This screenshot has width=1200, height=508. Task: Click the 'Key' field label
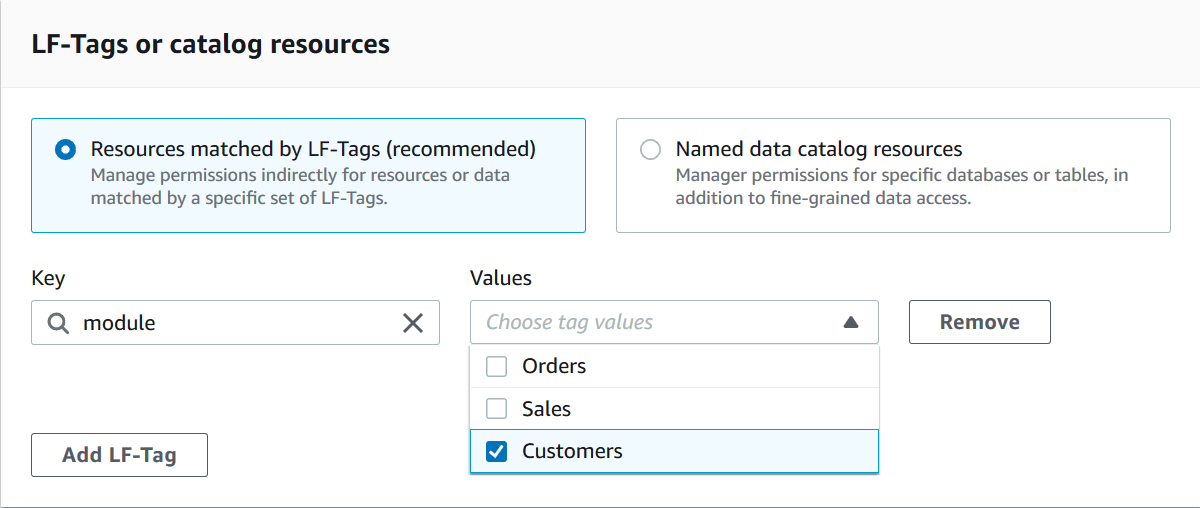[47, 278]
